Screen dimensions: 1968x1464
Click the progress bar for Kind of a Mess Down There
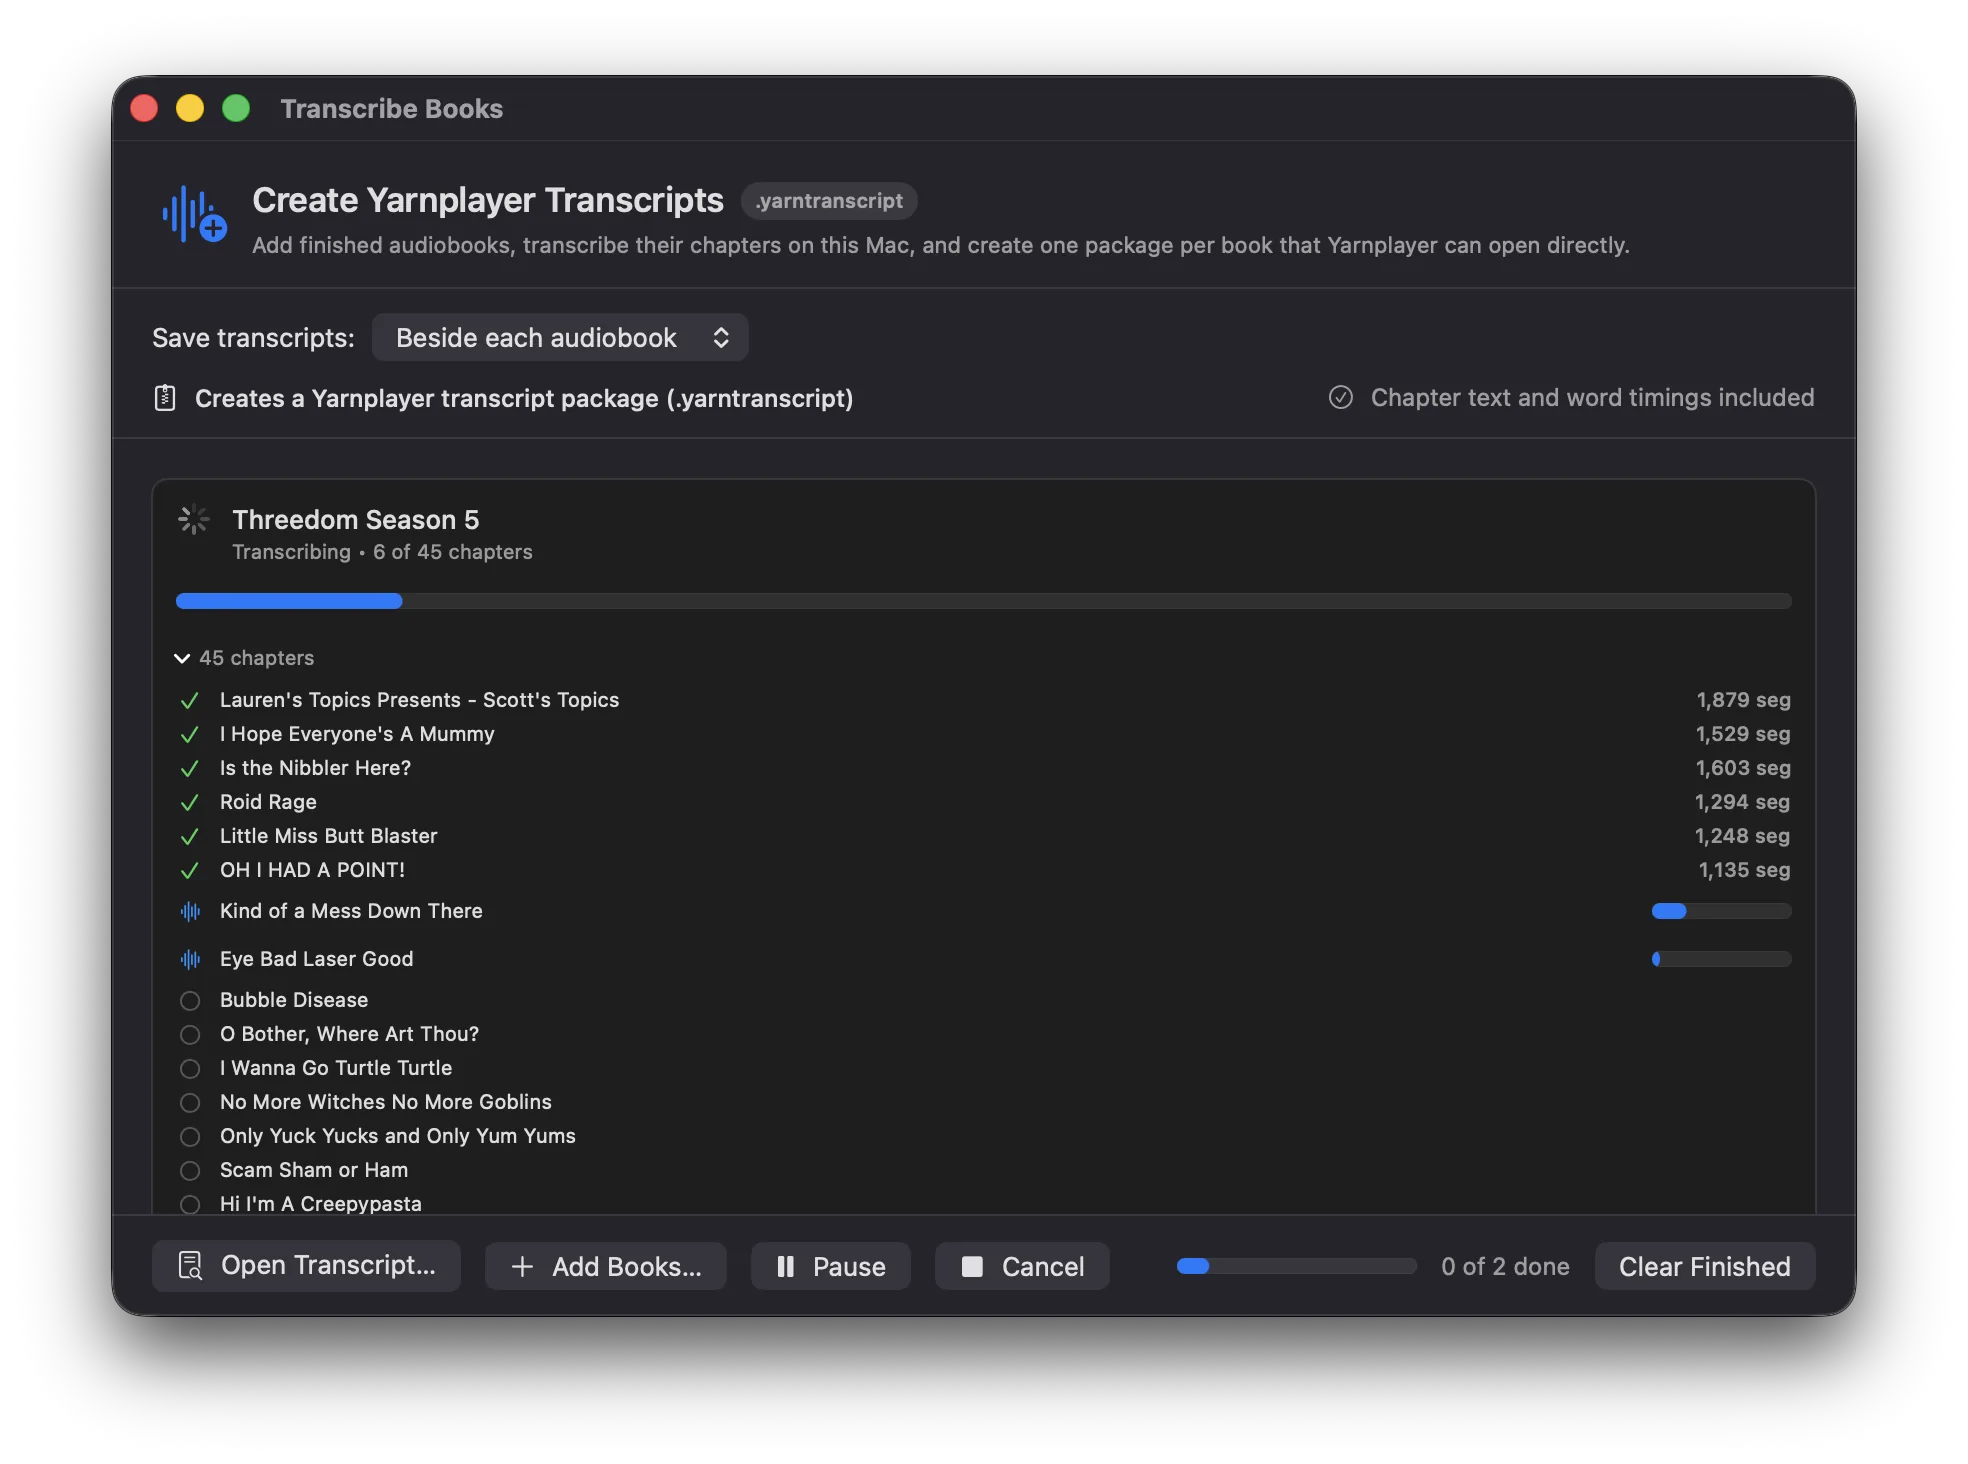pyautogui.click(x=1721, y=911)
